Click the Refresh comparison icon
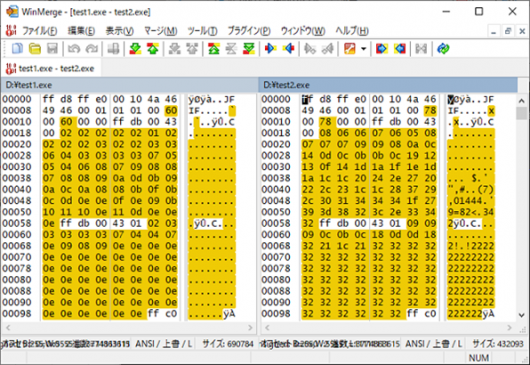The image size is (530, 365). click(x=443, y=49)
